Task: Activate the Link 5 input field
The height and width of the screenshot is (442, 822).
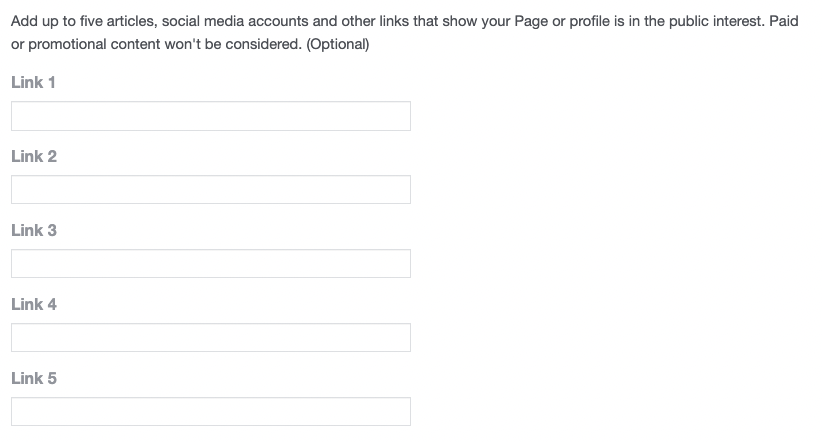Action: click(x=211, y=411)
